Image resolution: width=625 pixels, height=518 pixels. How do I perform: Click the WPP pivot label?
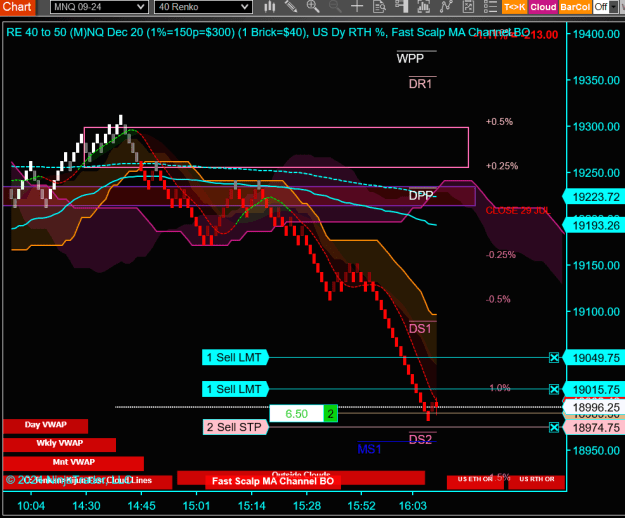[410, 59]
